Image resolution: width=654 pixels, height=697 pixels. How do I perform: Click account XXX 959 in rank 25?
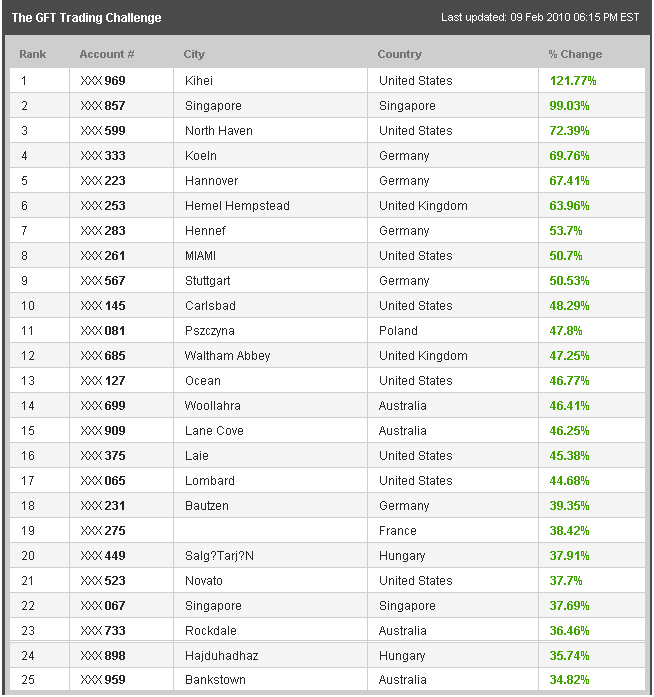point(103,681)
